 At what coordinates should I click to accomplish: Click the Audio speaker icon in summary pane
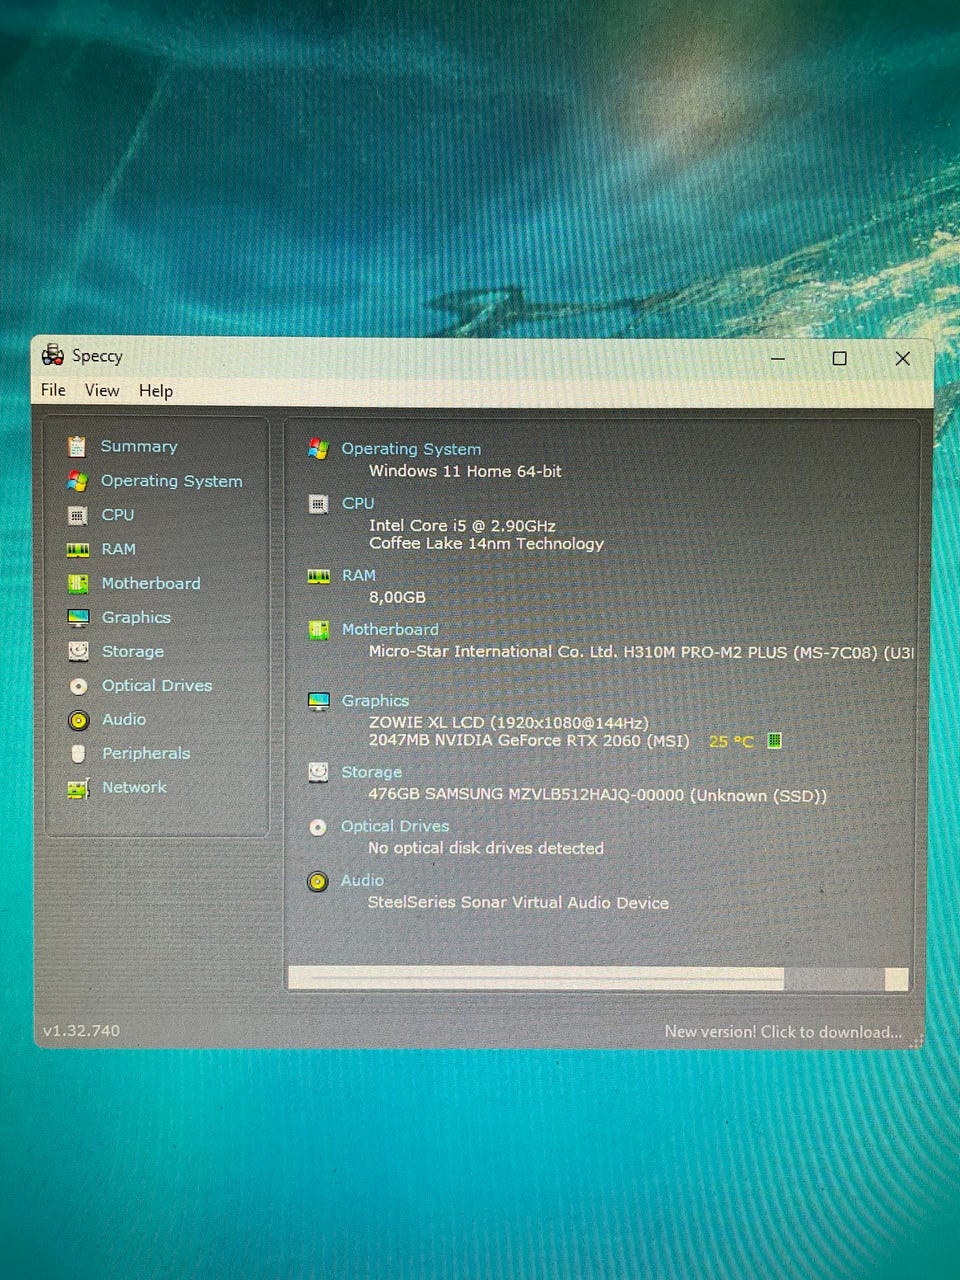pos(318,881)
